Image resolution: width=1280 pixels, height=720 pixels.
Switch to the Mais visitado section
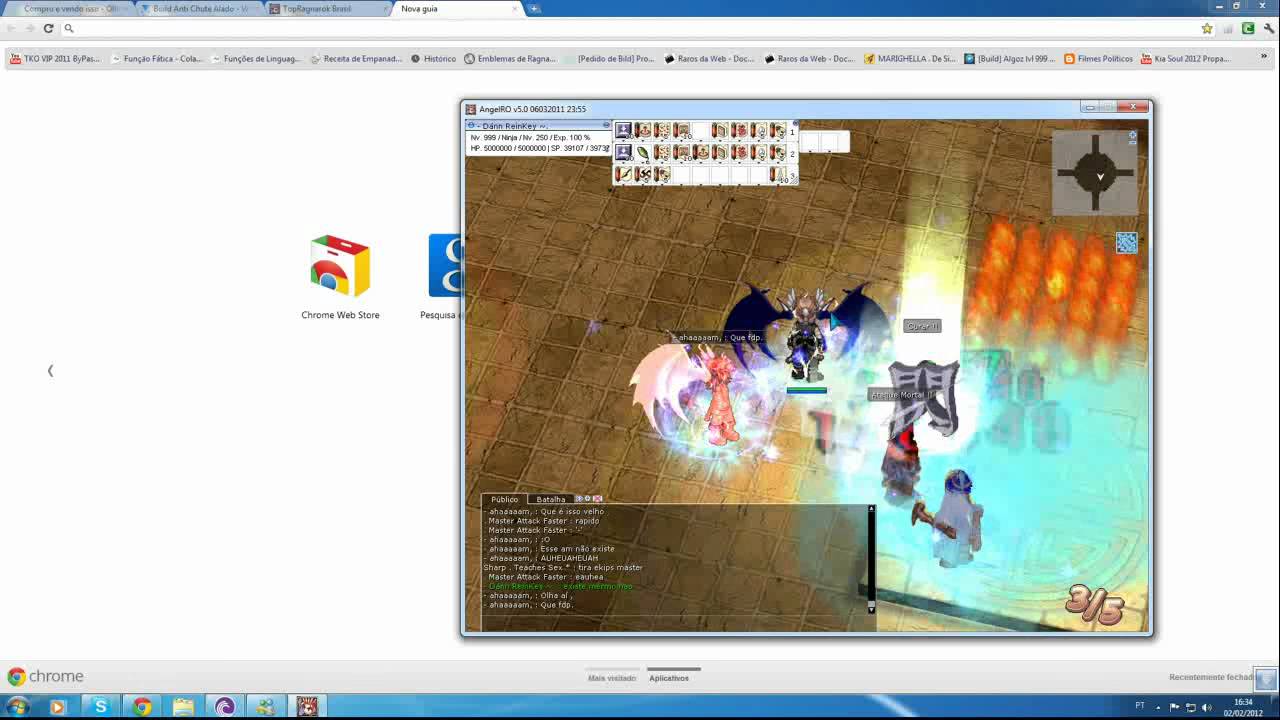point(612,678)
